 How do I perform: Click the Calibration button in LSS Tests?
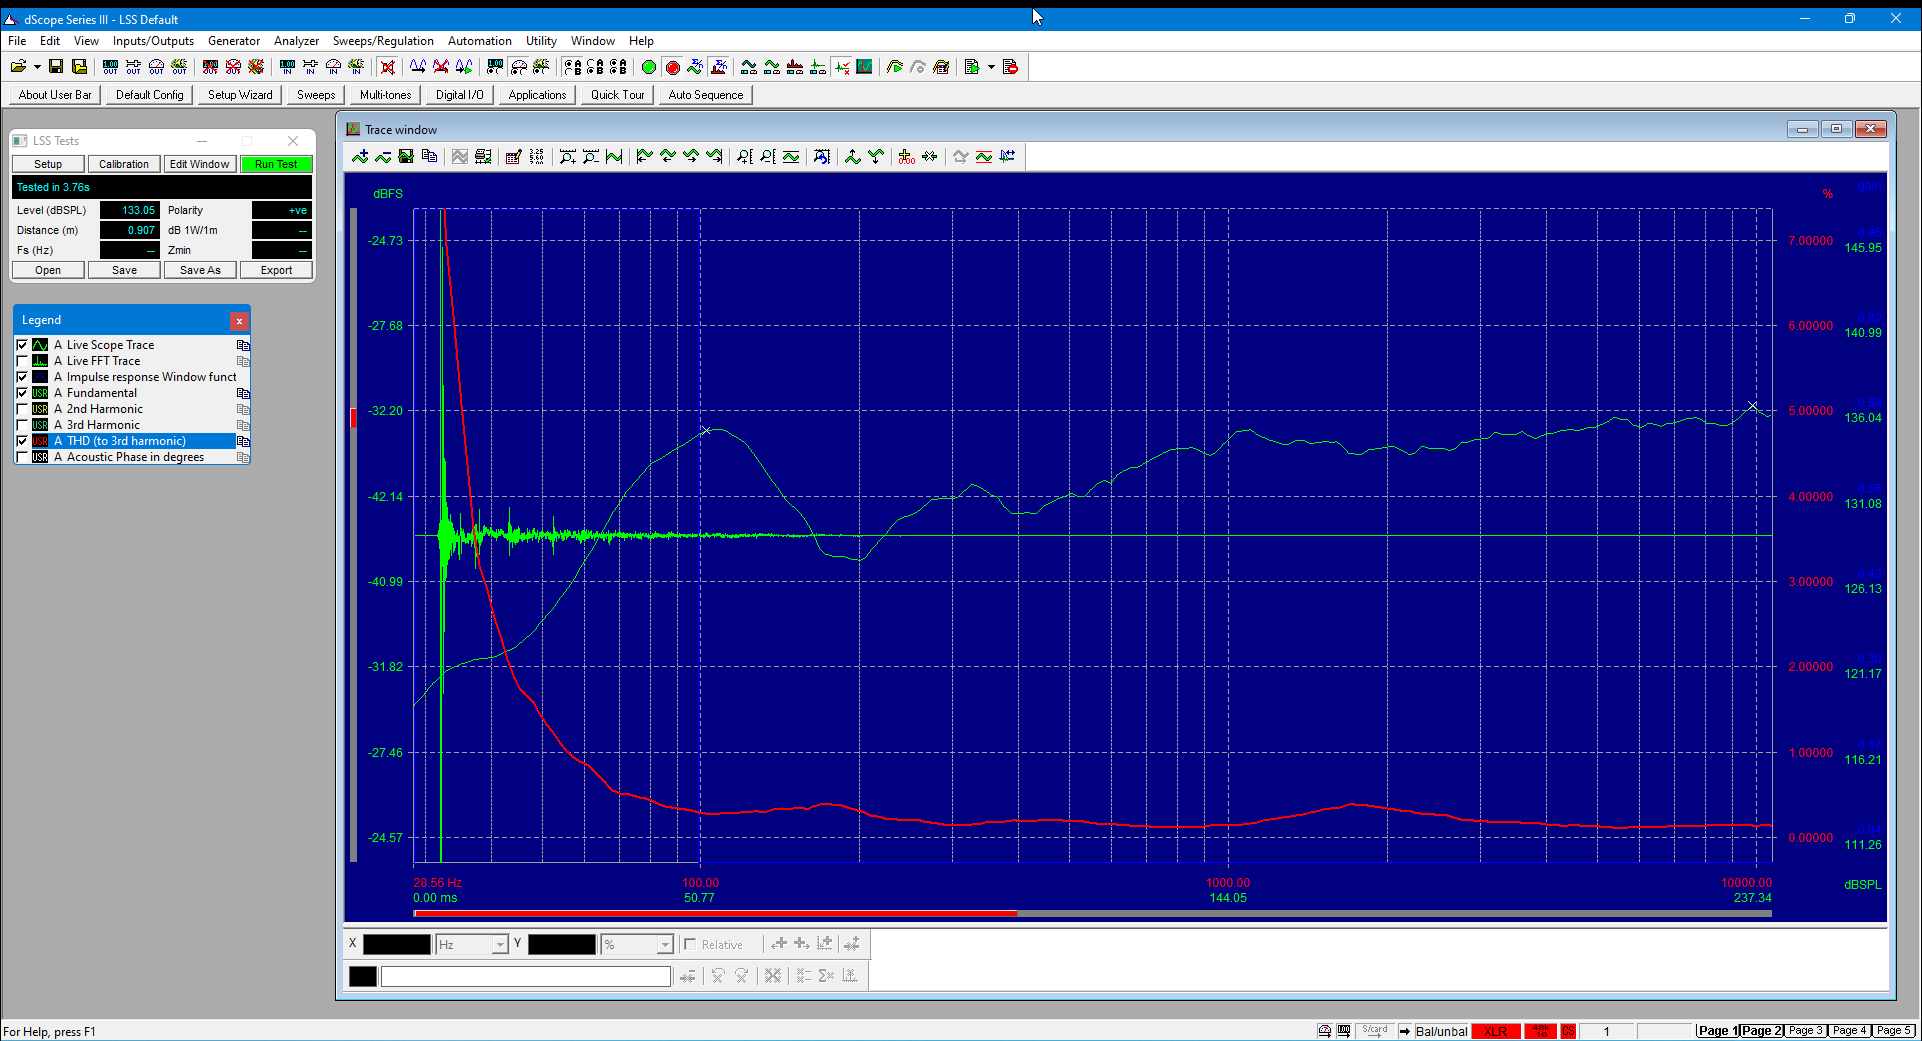124,164
